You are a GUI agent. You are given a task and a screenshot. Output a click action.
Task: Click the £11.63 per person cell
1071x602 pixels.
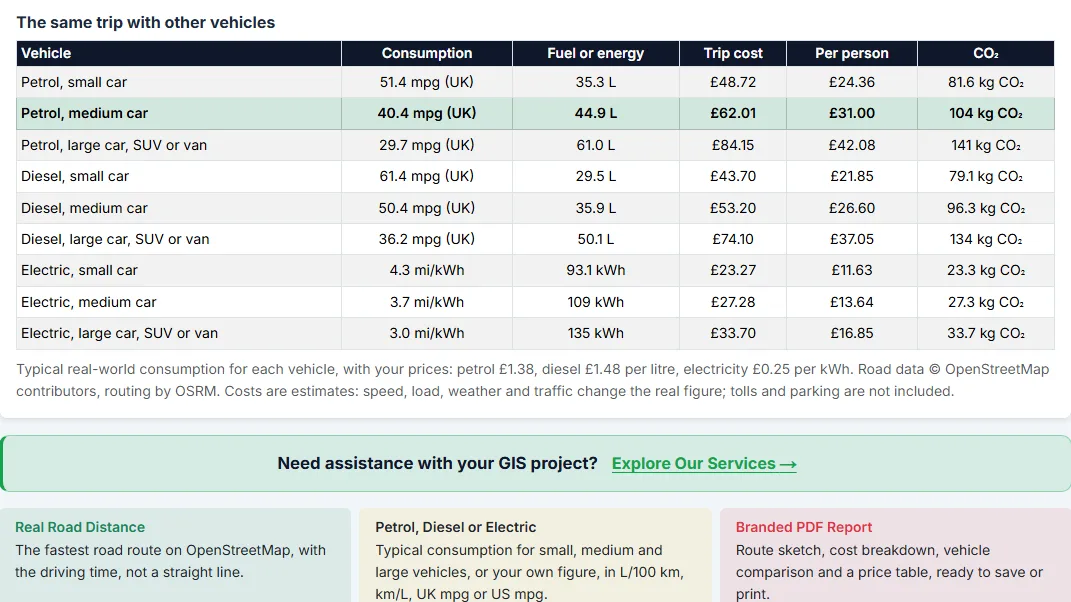point(852,270)
